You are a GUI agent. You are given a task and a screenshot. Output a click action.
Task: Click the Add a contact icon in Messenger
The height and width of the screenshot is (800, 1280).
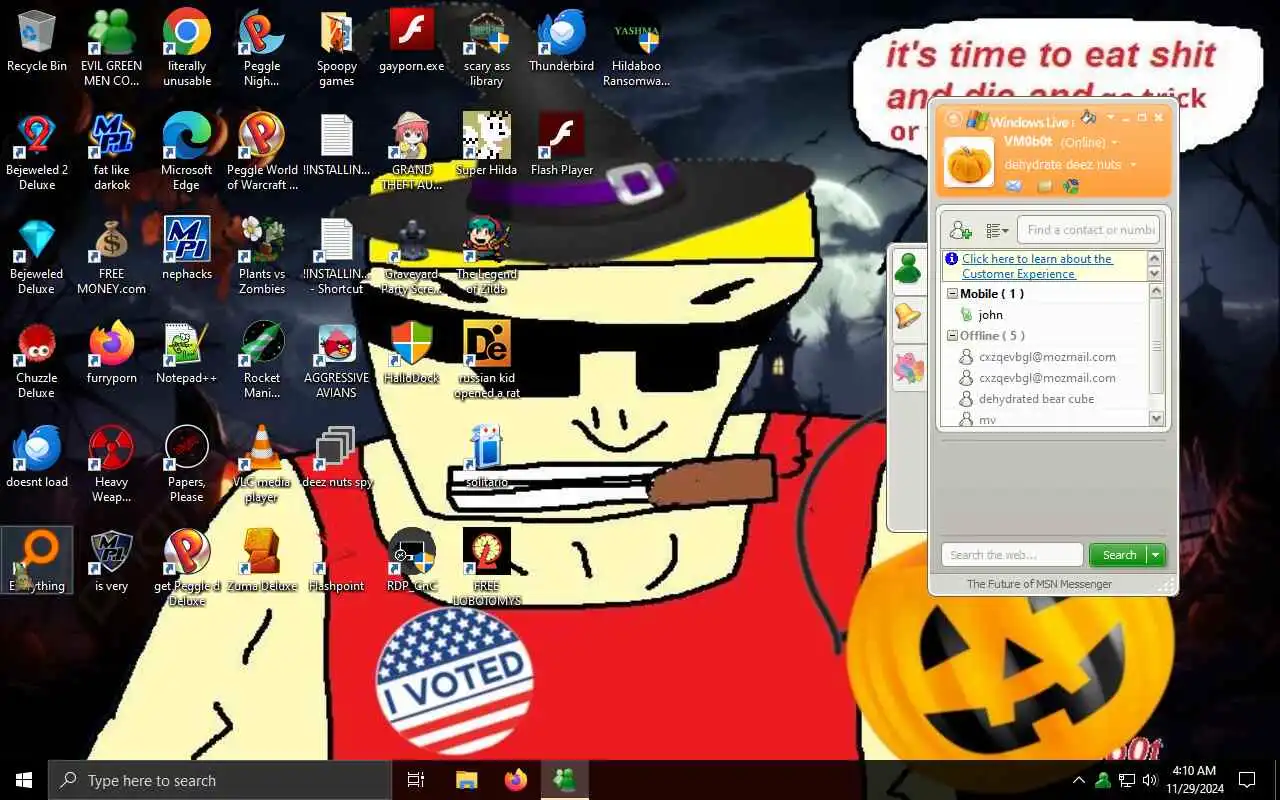(x=960, y=230)
